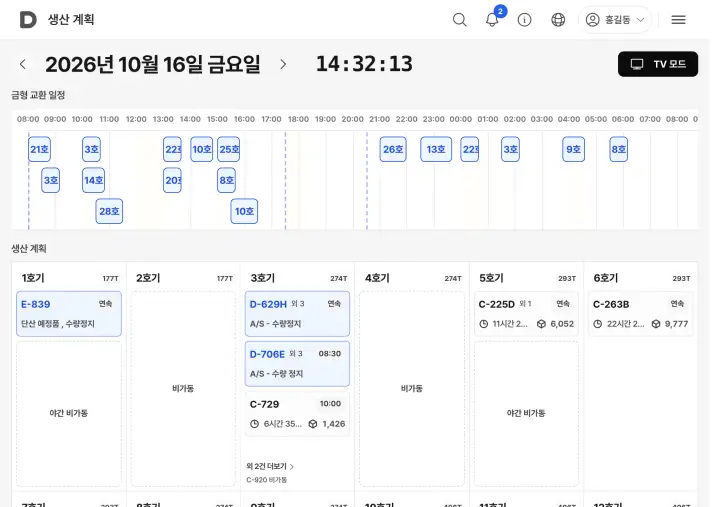Image resolution: width=720 pixels, height=507 pixels.
Task: Click the 1호기 machine header
Action: click(33, 278)
